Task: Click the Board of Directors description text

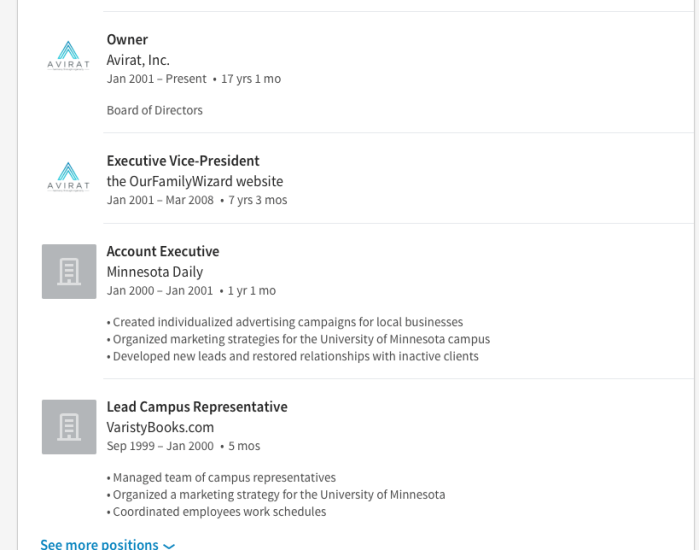Action: pyautogui.click(x=155, y=110)
